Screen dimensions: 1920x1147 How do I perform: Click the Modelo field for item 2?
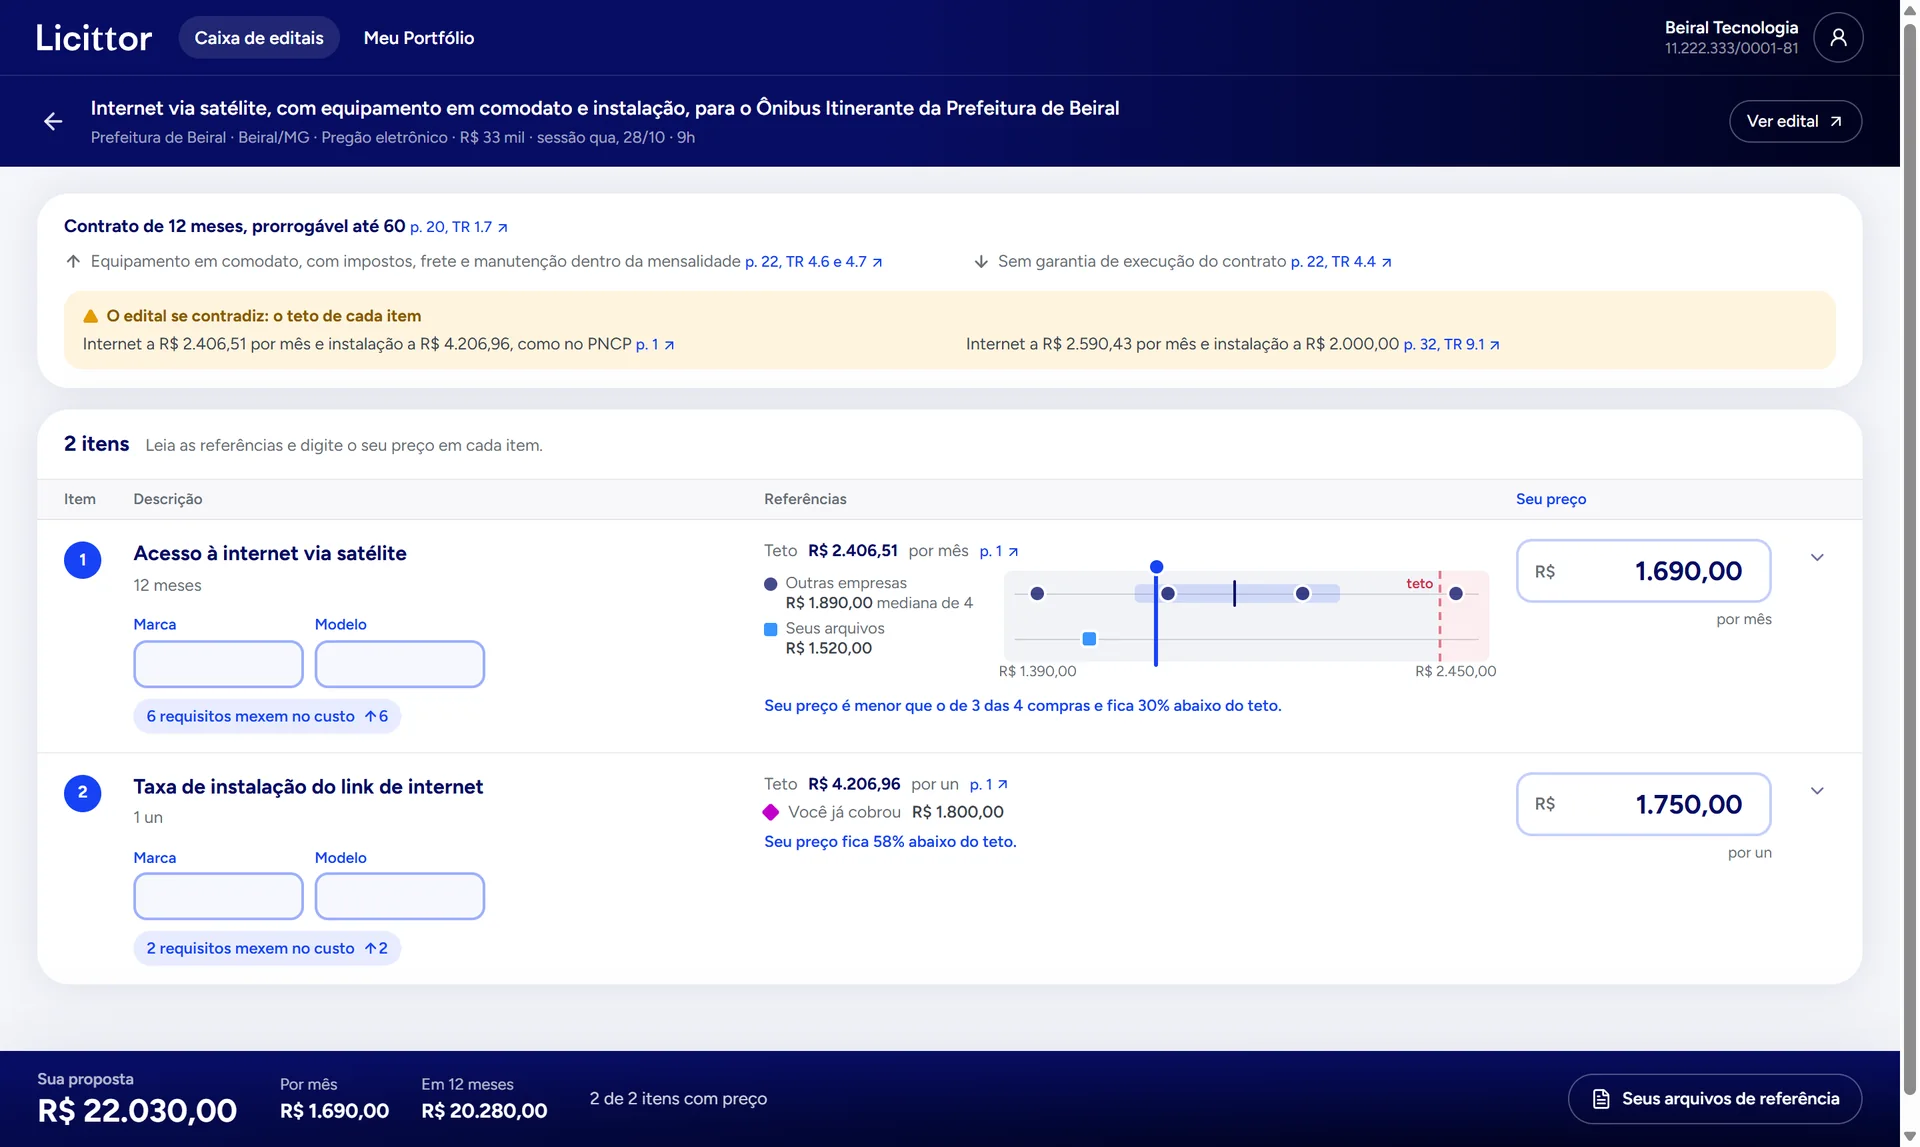click(x=400, y=896)
